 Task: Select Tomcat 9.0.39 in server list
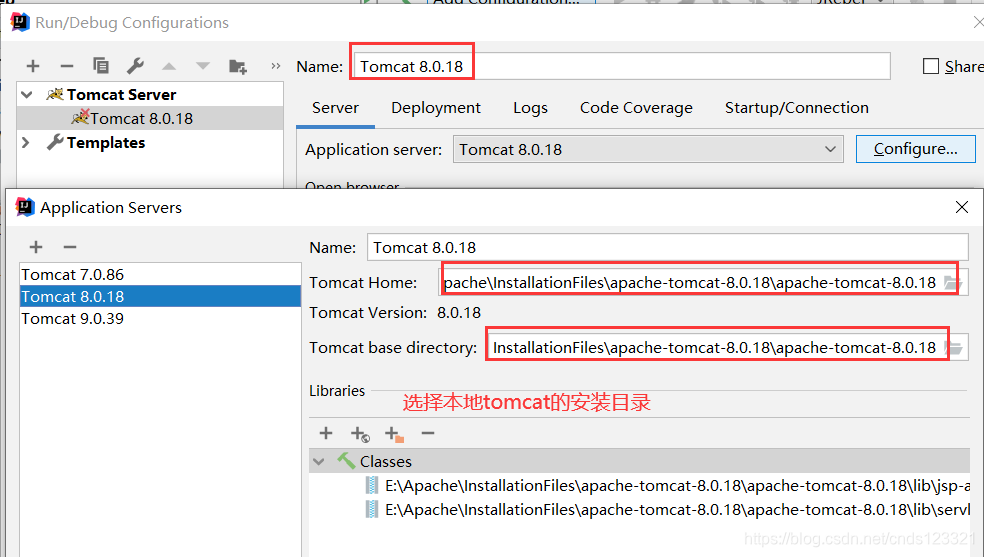(160, 318)
